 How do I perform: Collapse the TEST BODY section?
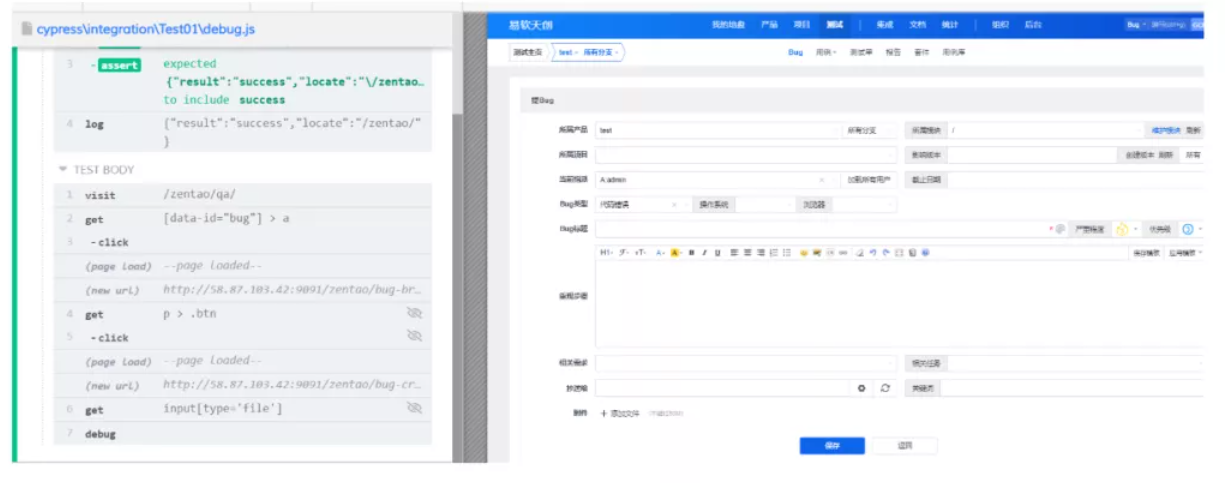click(65, 170)
